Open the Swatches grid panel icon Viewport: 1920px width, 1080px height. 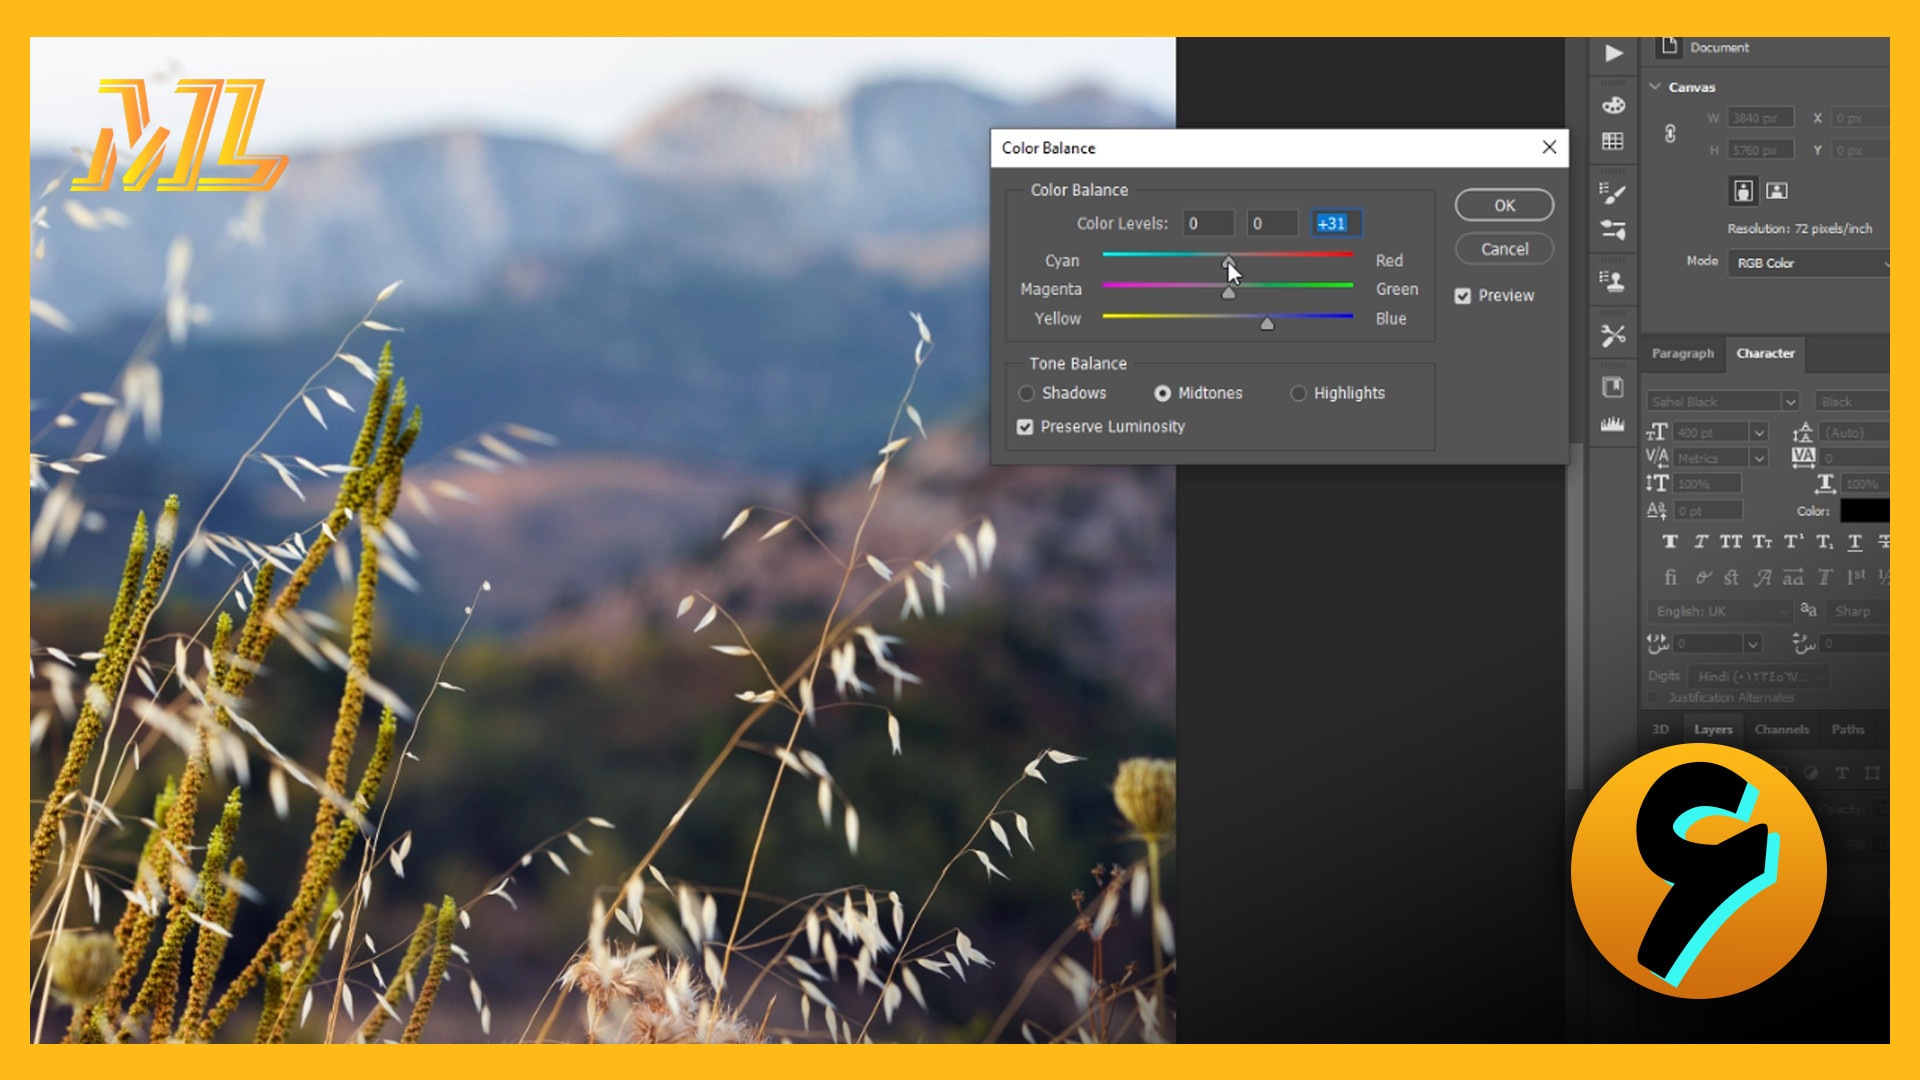(1613, 141)
